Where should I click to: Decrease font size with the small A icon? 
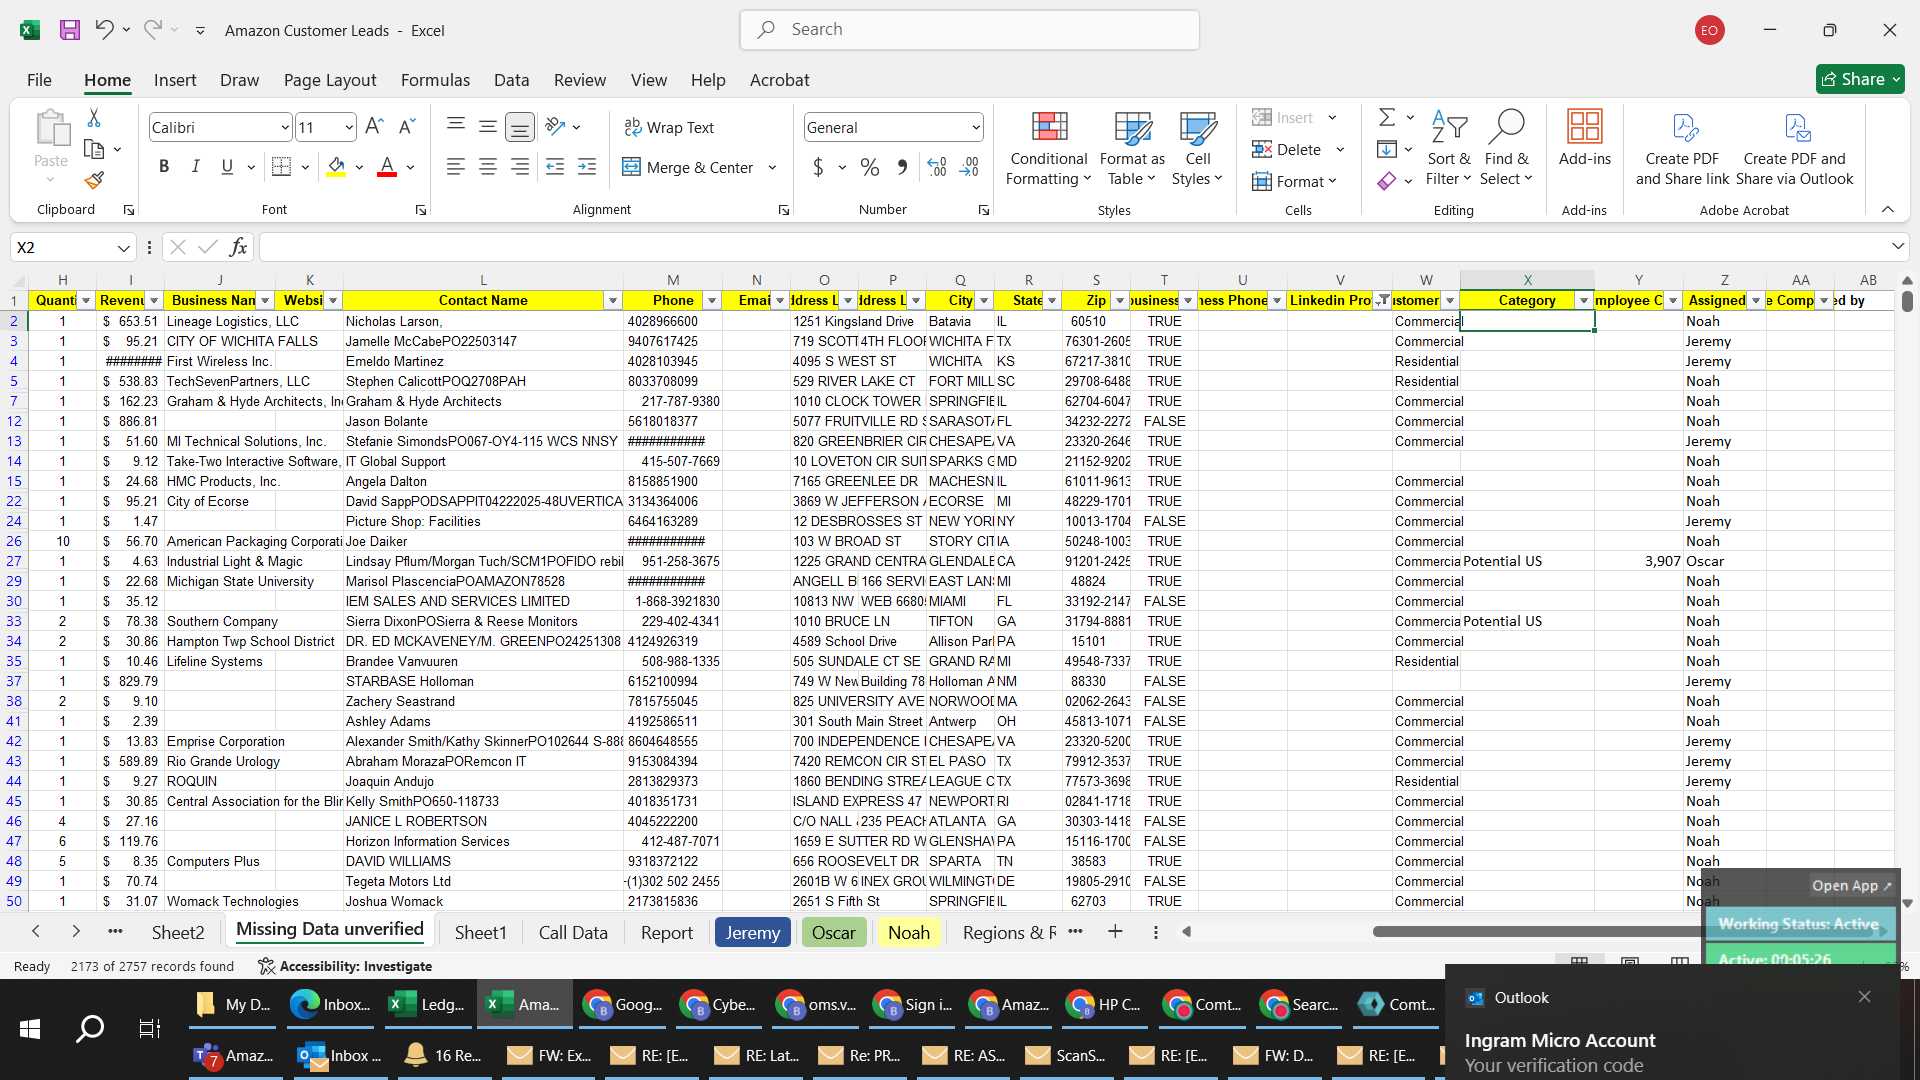click(406, 127)
